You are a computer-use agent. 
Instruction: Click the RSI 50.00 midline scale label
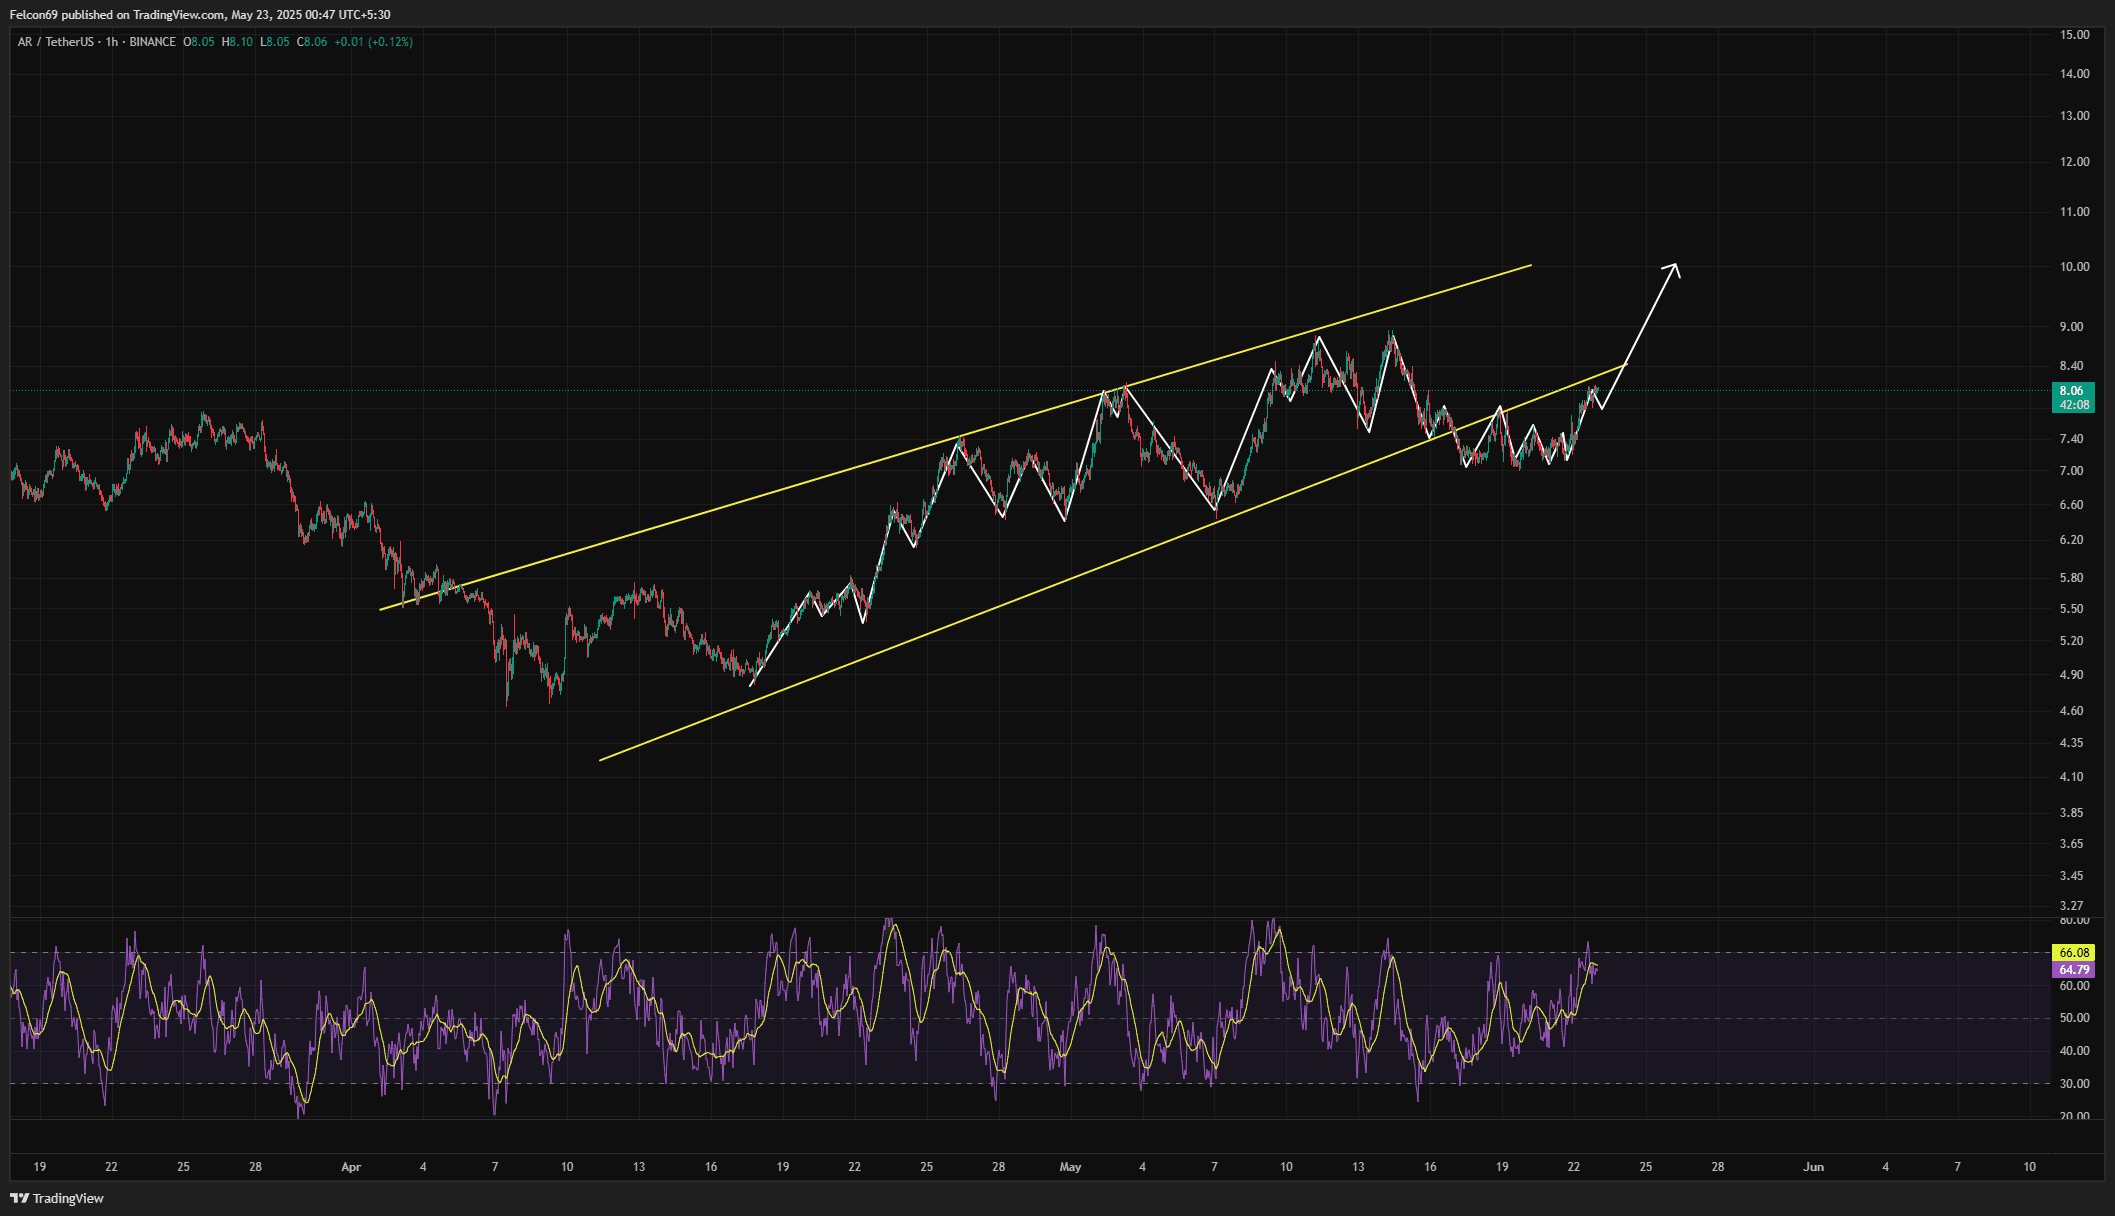(x=2074, y=1018)
